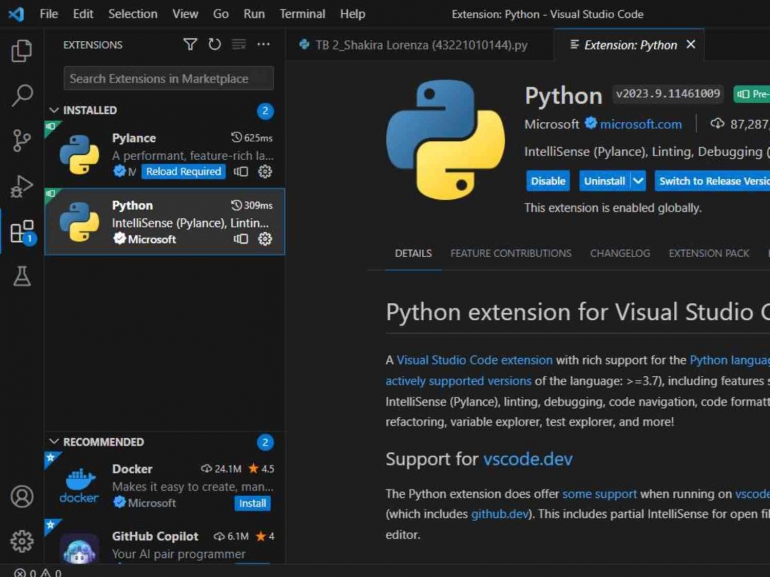The height and width of the screenshot is (577, 770).
Task: Open the Help menu
Action: [x=353, y=14]
